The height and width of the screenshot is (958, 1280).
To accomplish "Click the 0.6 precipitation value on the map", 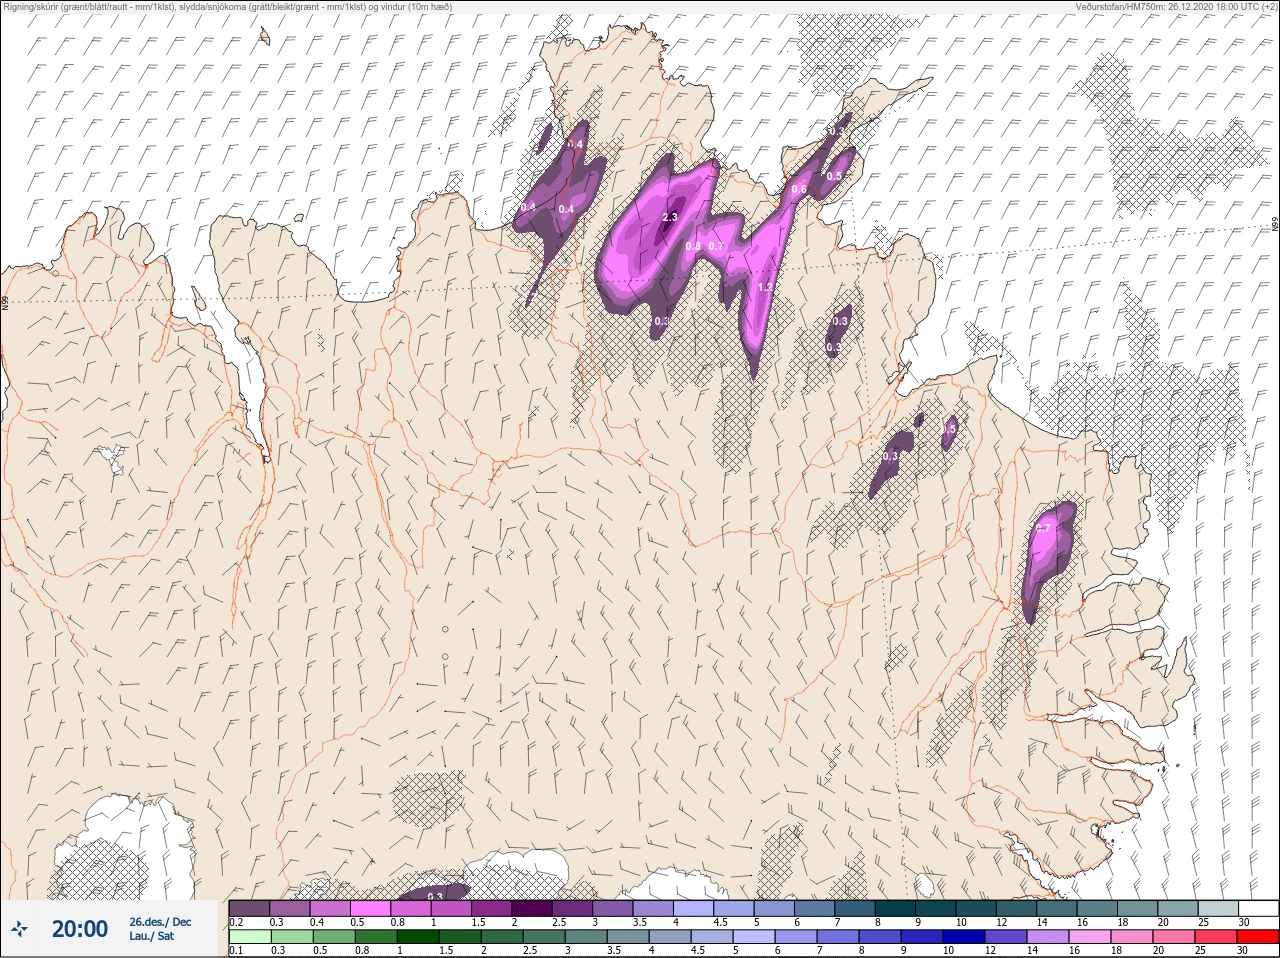I will (799, 190).
